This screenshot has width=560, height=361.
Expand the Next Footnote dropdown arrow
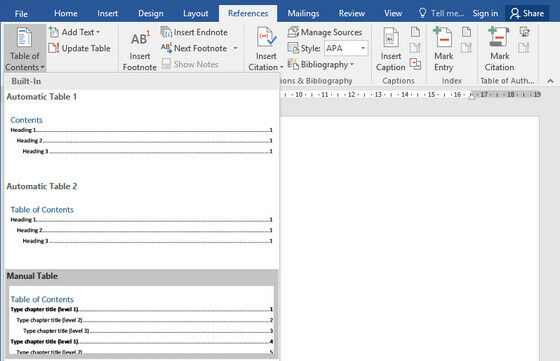click(235, 48)
